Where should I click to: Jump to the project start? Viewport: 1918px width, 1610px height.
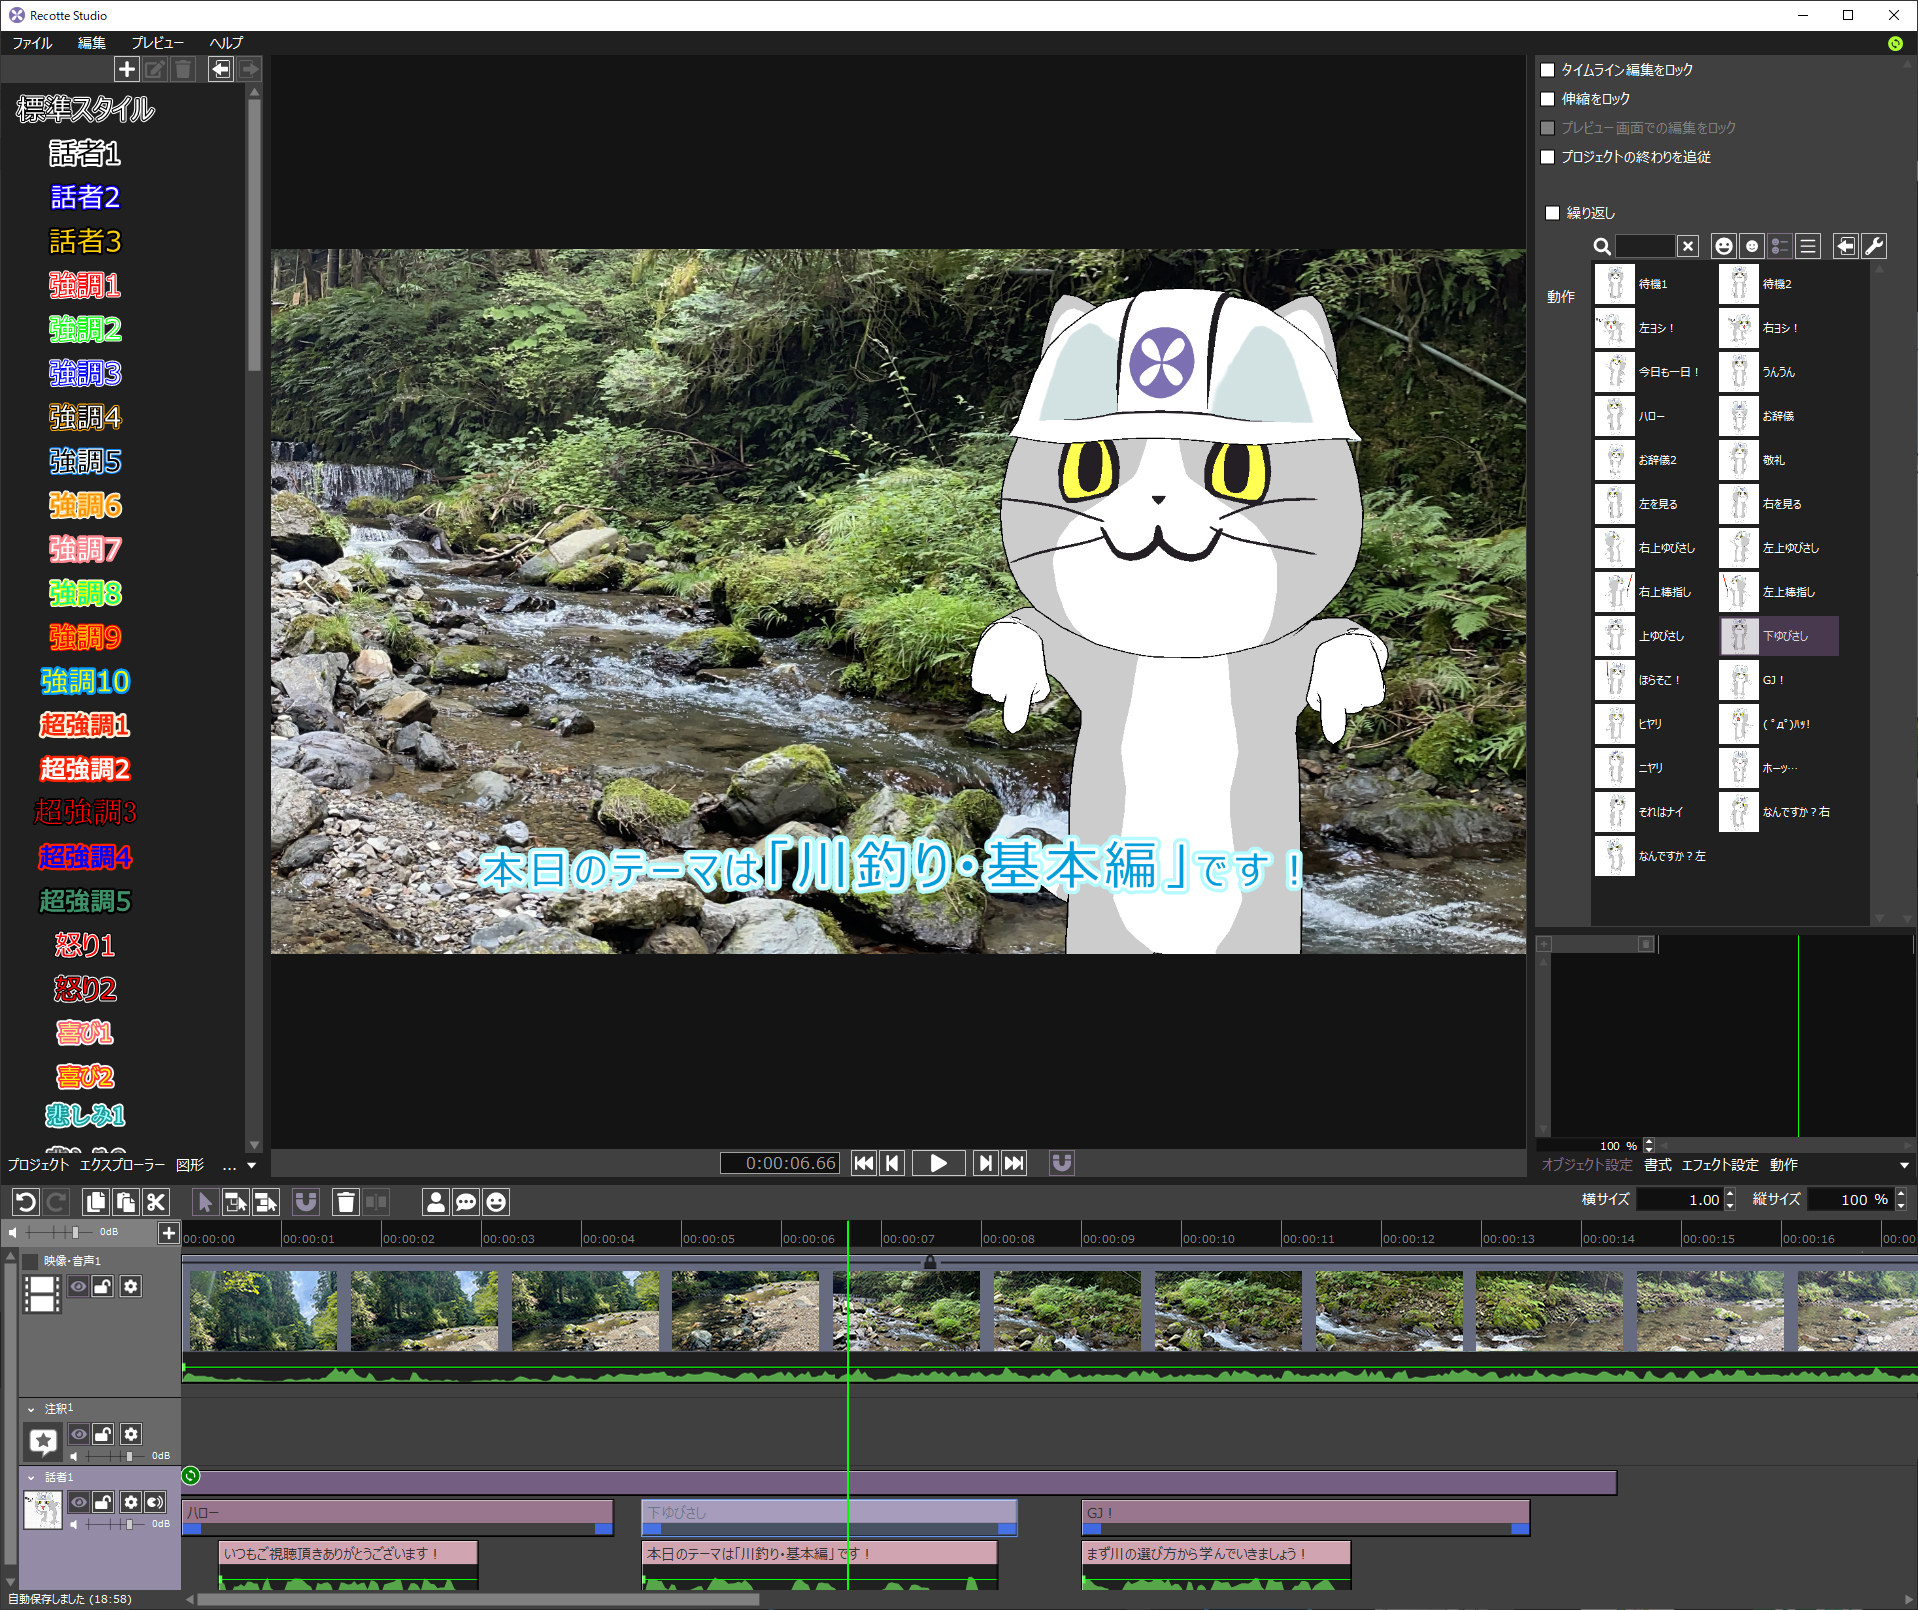pyautogui.click(x=864, y=1163)
